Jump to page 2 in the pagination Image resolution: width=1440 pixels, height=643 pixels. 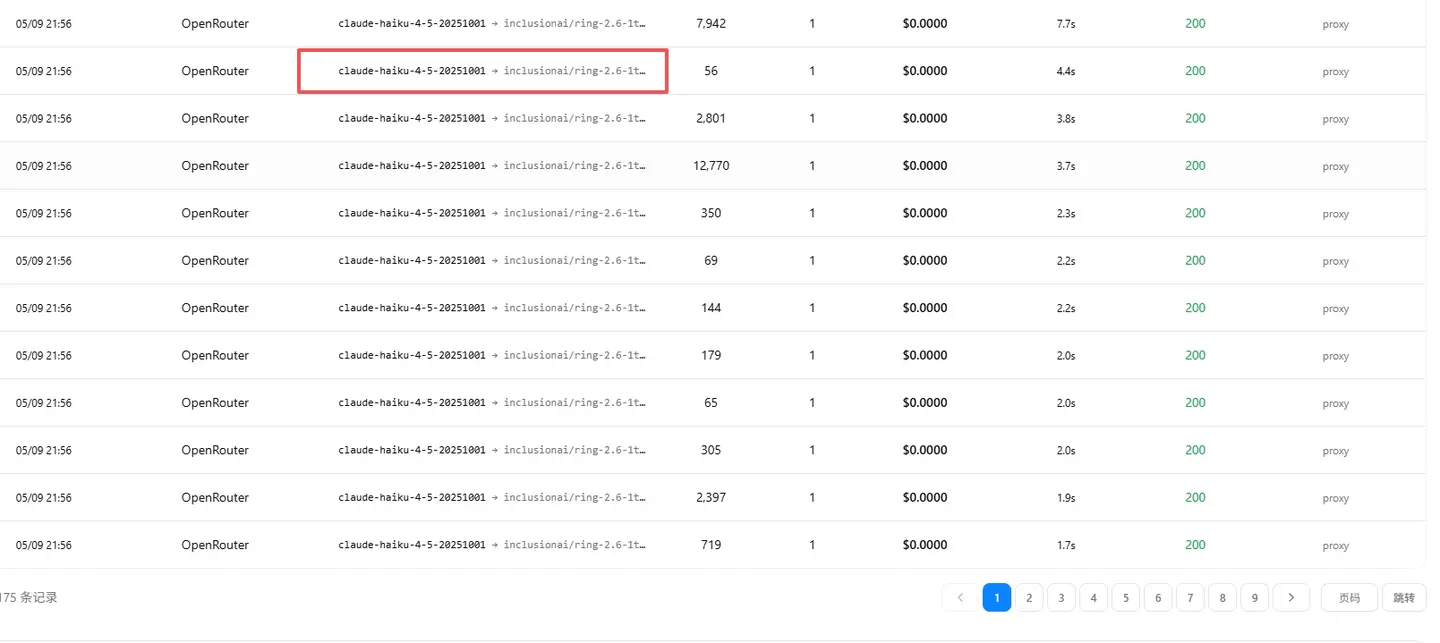tap(1029, 598)
